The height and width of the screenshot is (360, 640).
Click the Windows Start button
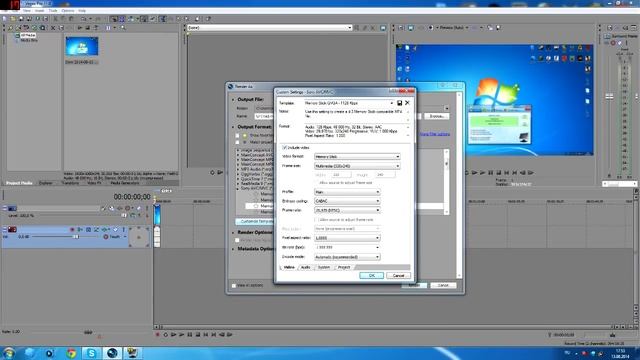point(9,353)
